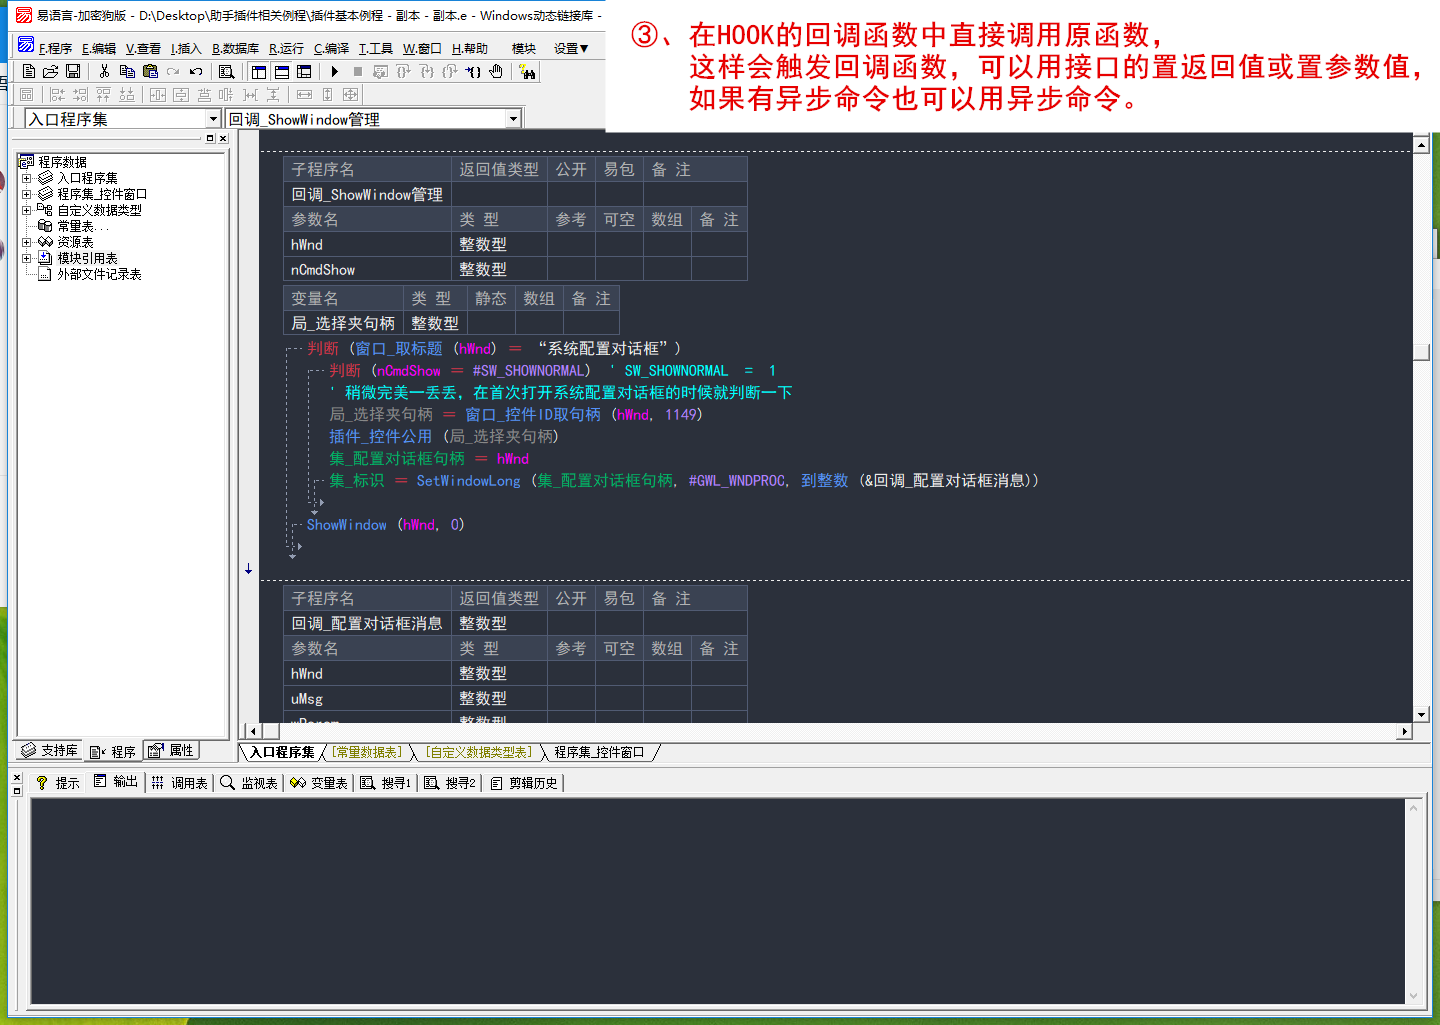Image resolution: width=1440 pixels, height=1025 pixels.
Task: Toggle the third panel layout view button
Action: 304,72
